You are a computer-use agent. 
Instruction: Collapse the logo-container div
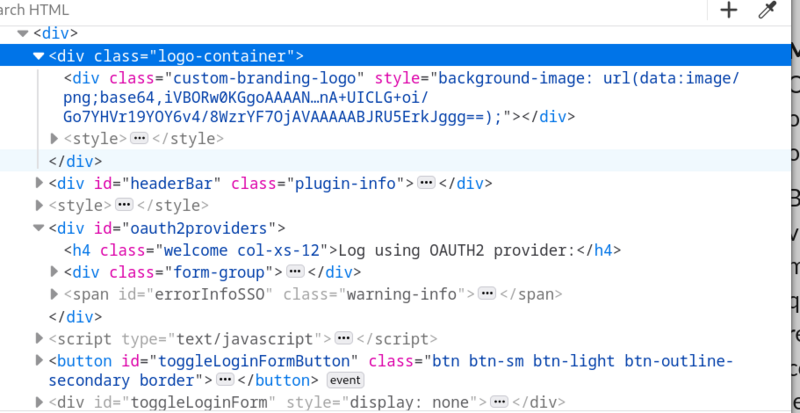39,56
